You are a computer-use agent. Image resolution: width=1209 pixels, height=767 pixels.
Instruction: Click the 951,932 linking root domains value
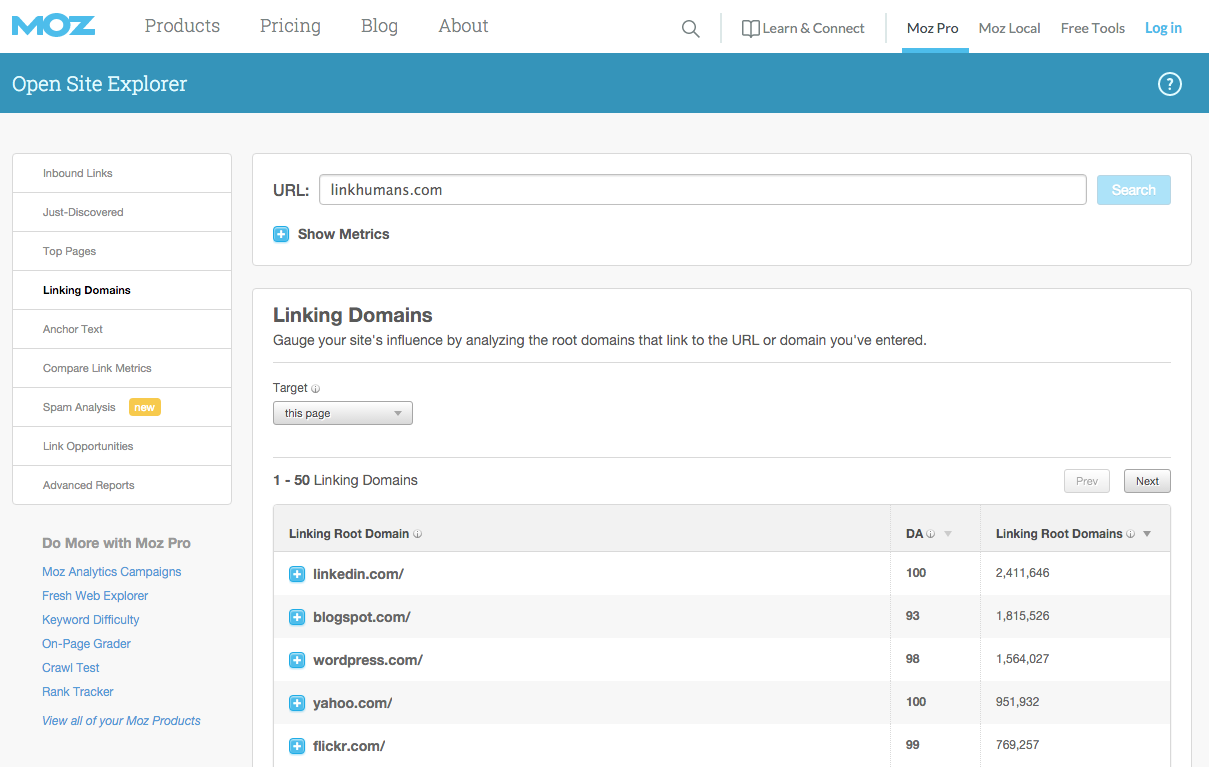pyautogui.click(x=1018, y=702)
